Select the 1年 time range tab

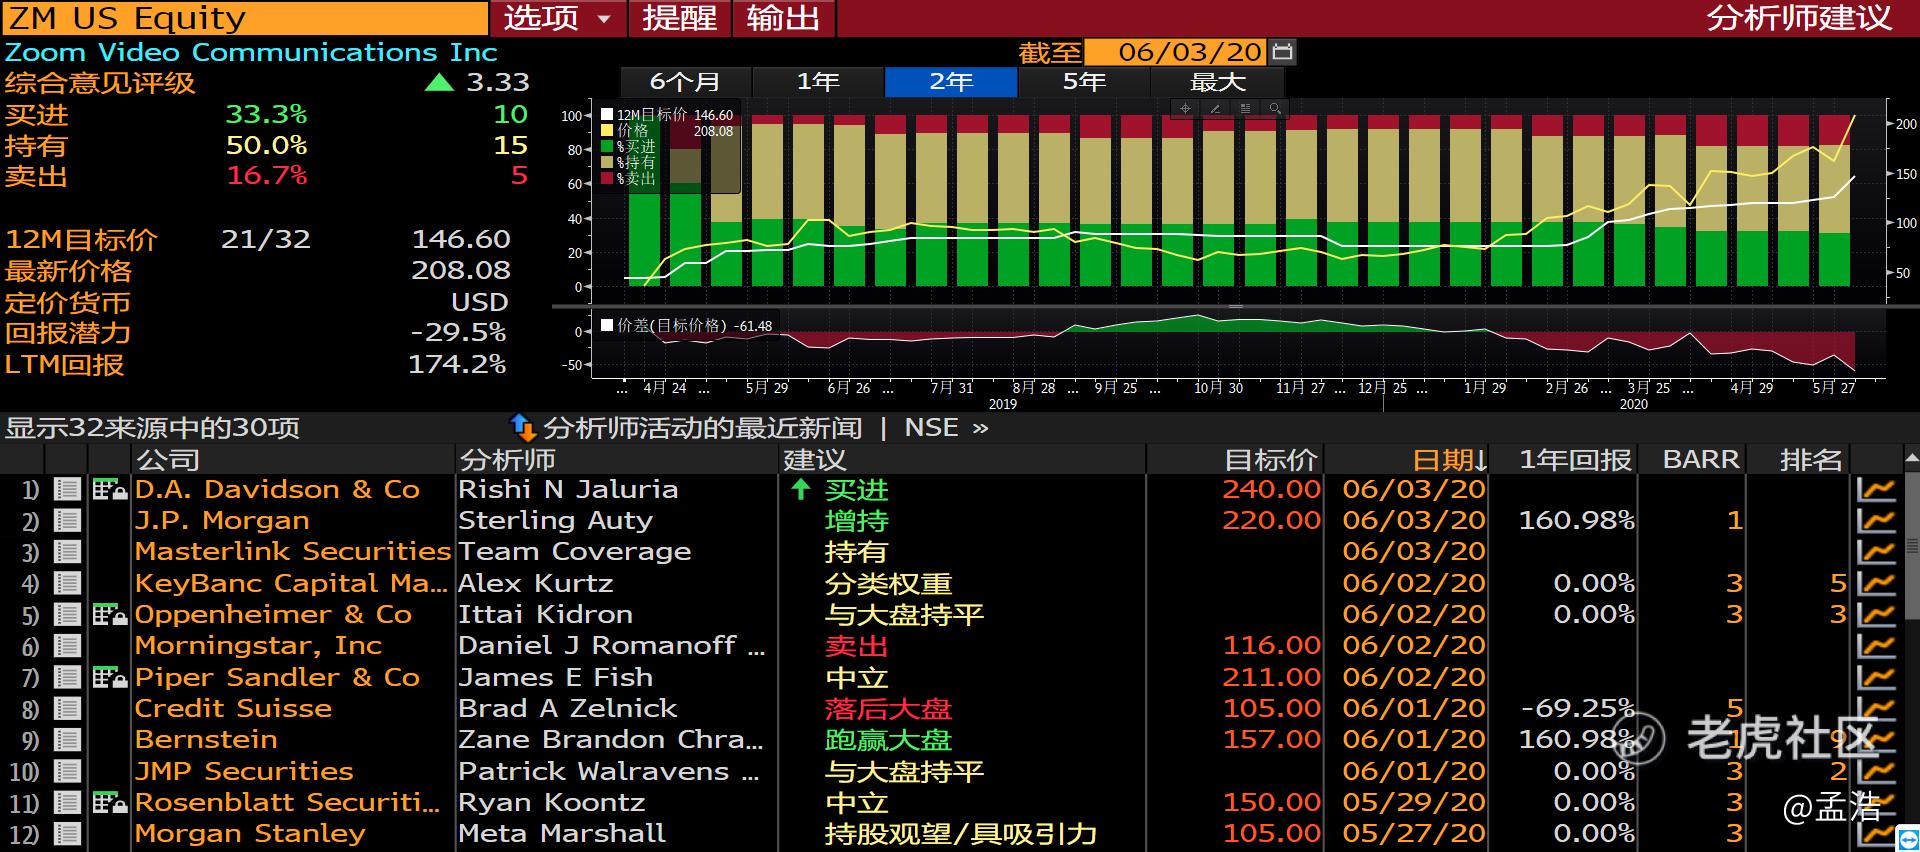[818, 82]
